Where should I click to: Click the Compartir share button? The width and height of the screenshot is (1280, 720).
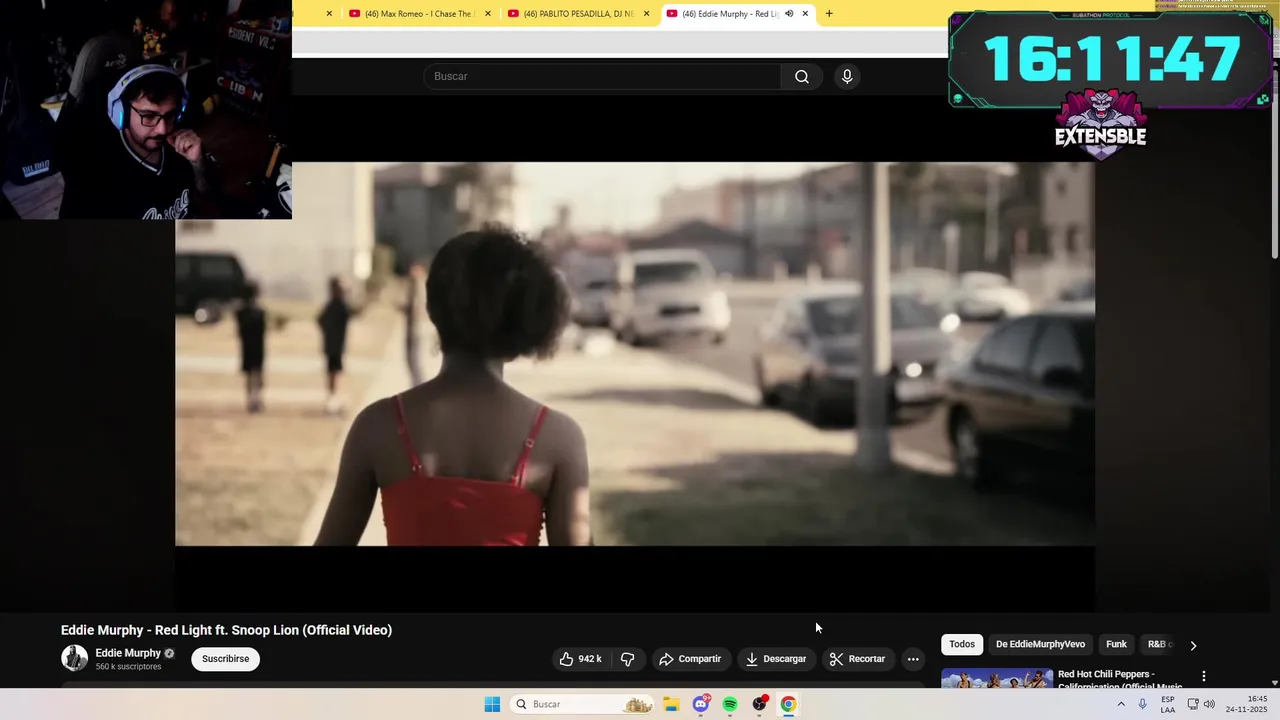coord(690,659)
